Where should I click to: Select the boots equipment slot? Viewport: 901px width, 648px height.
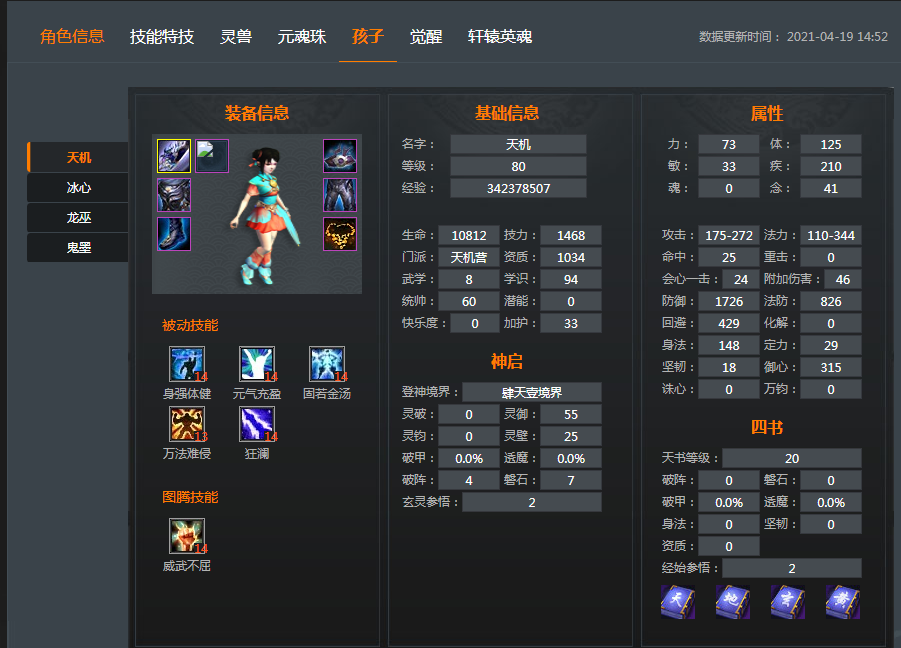174,234
